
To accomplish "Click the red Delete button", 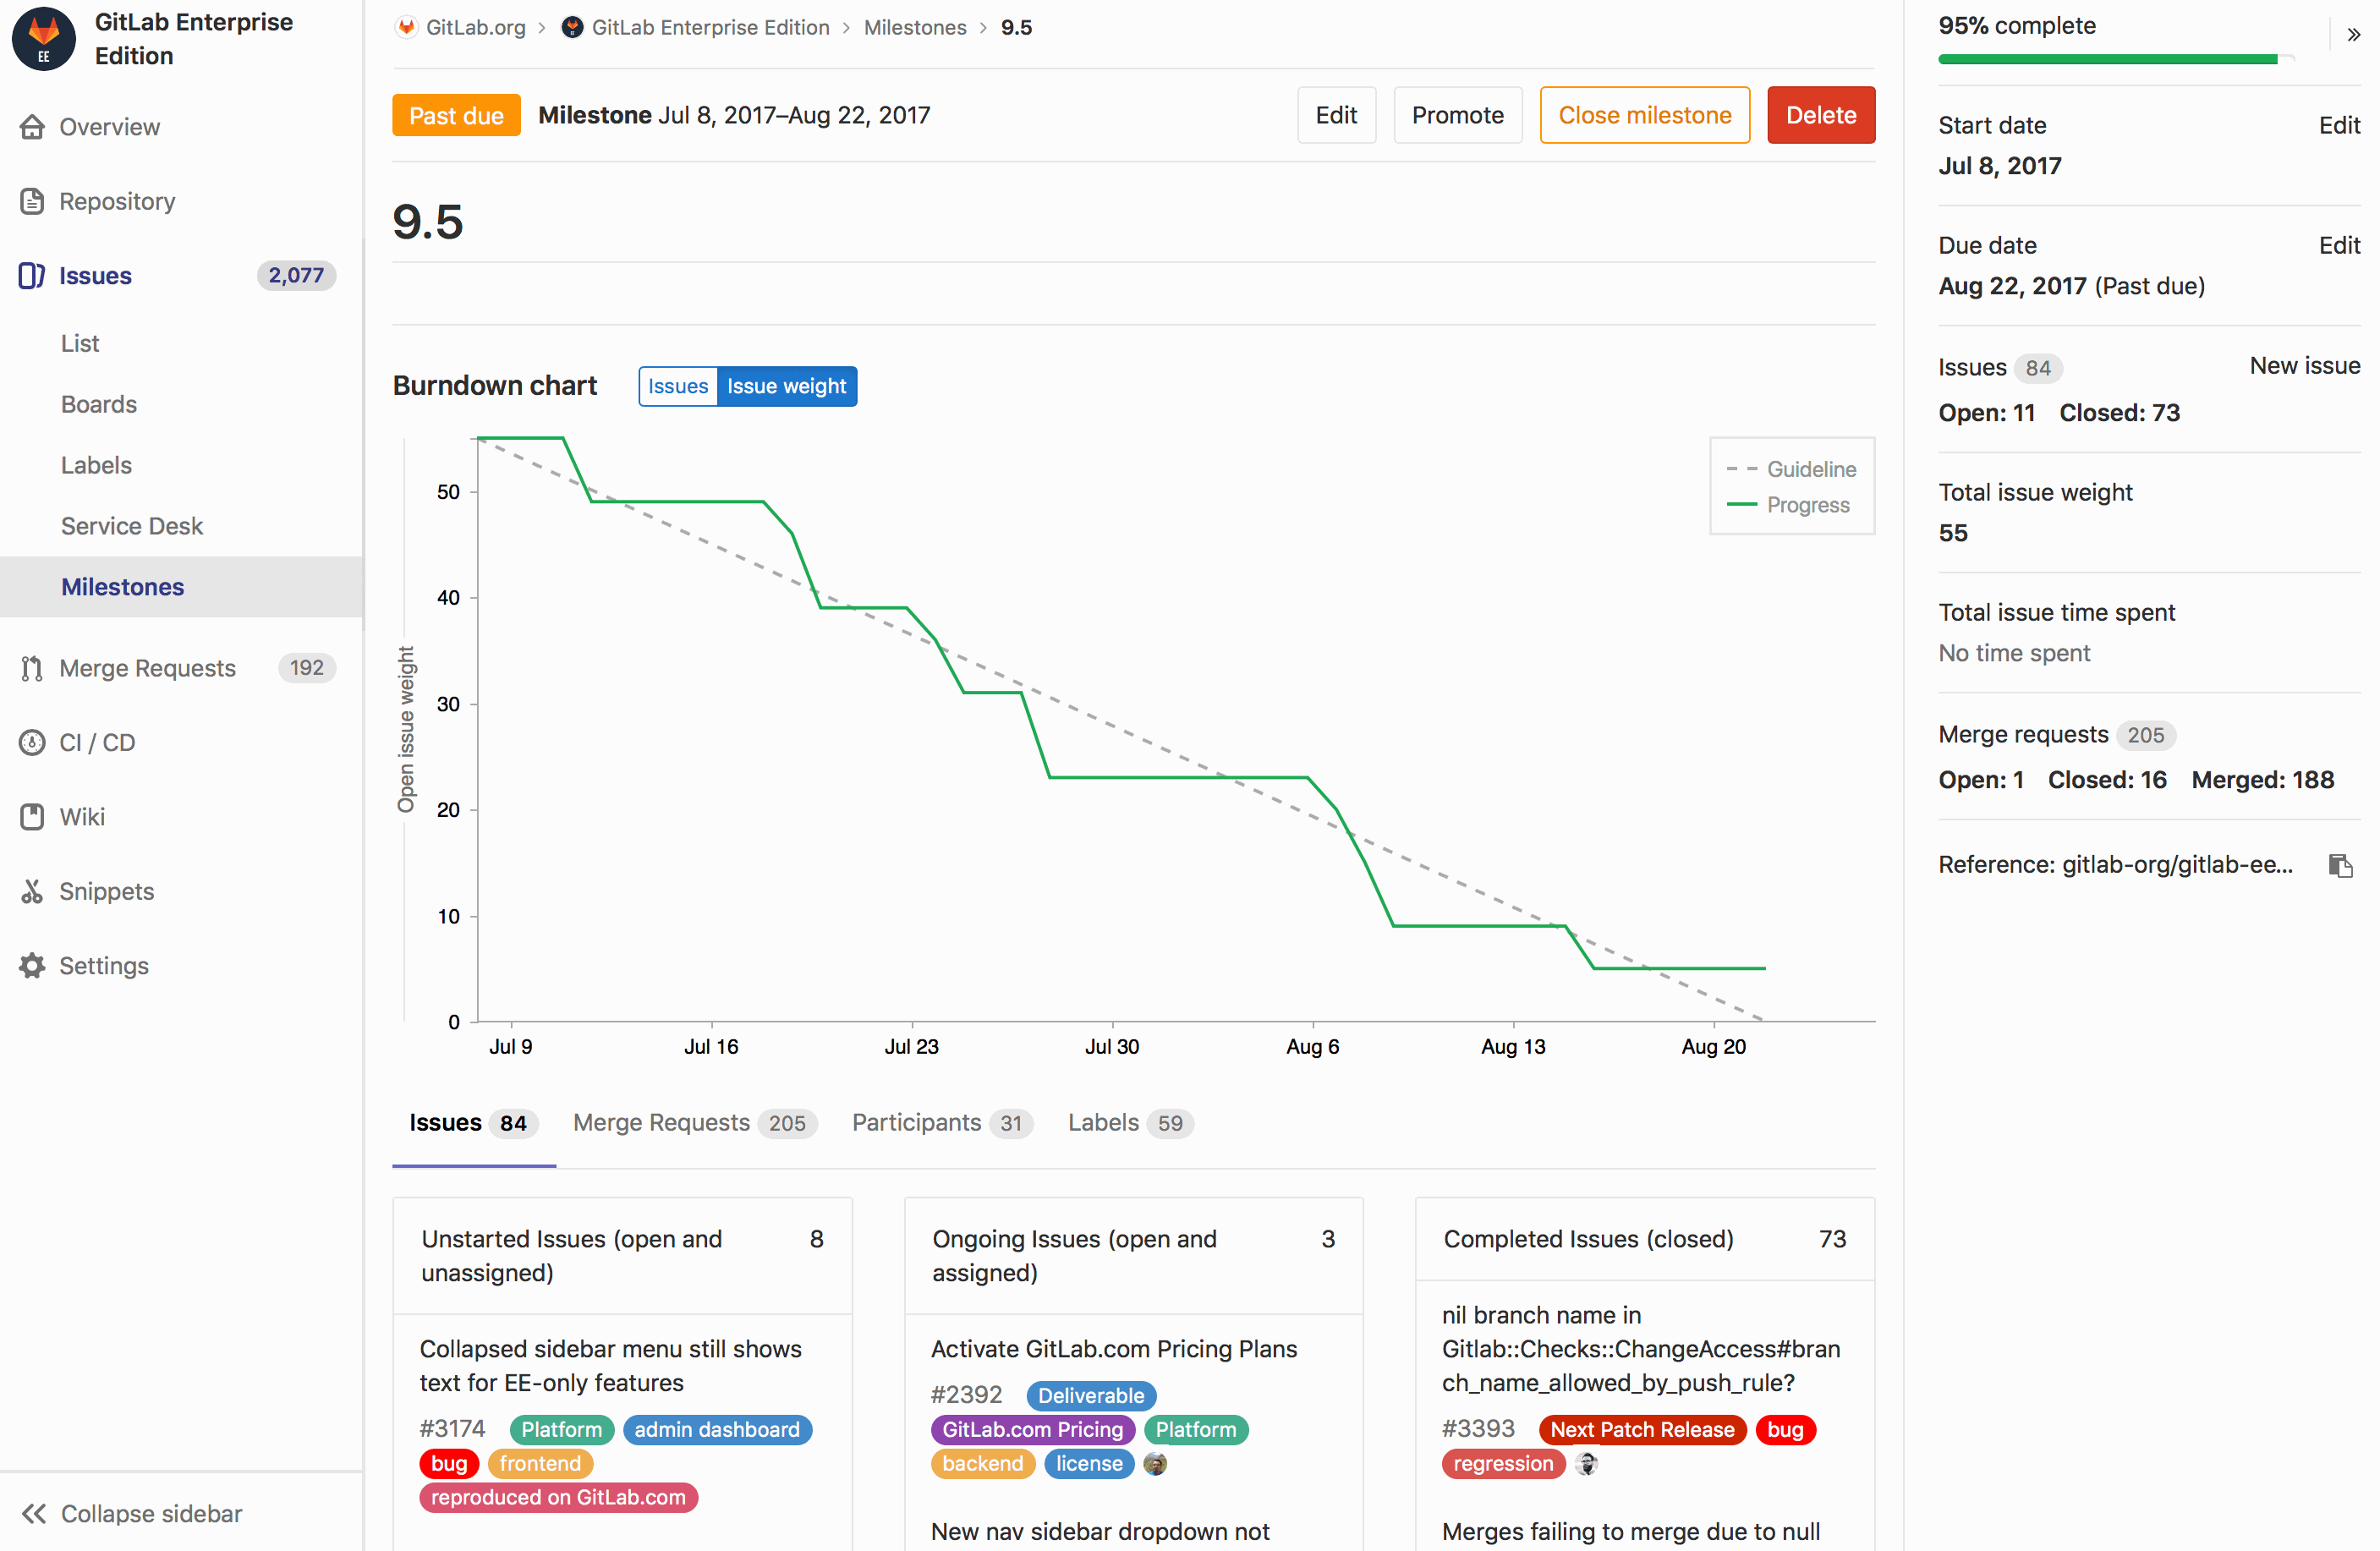I will point(1820,115).
